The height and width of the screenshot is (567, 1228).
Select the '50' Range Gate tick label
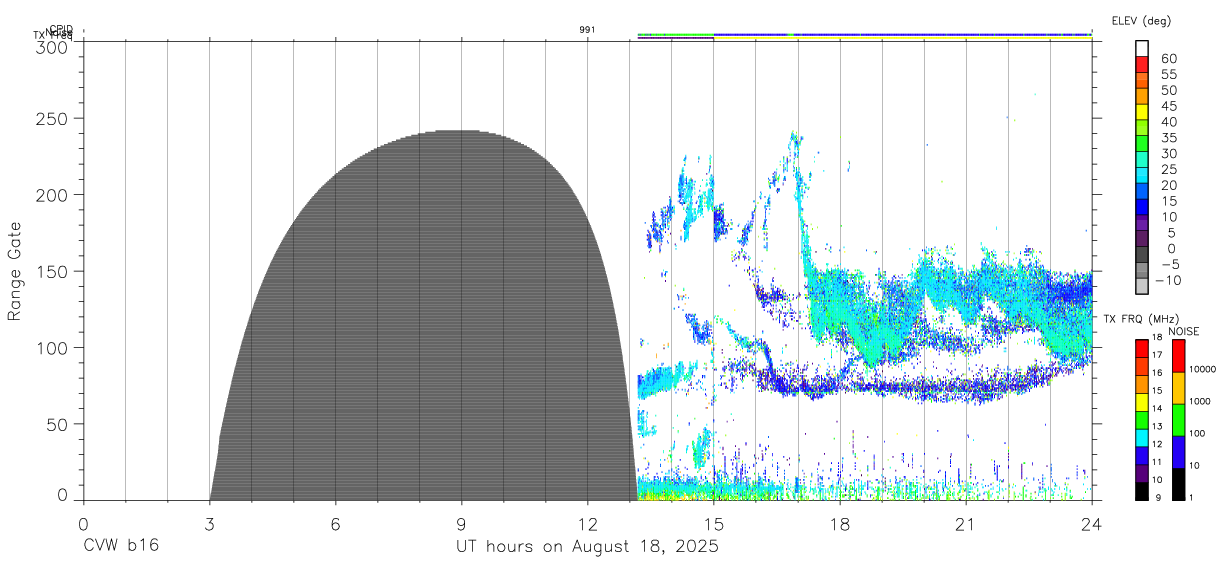pos(59,424)
